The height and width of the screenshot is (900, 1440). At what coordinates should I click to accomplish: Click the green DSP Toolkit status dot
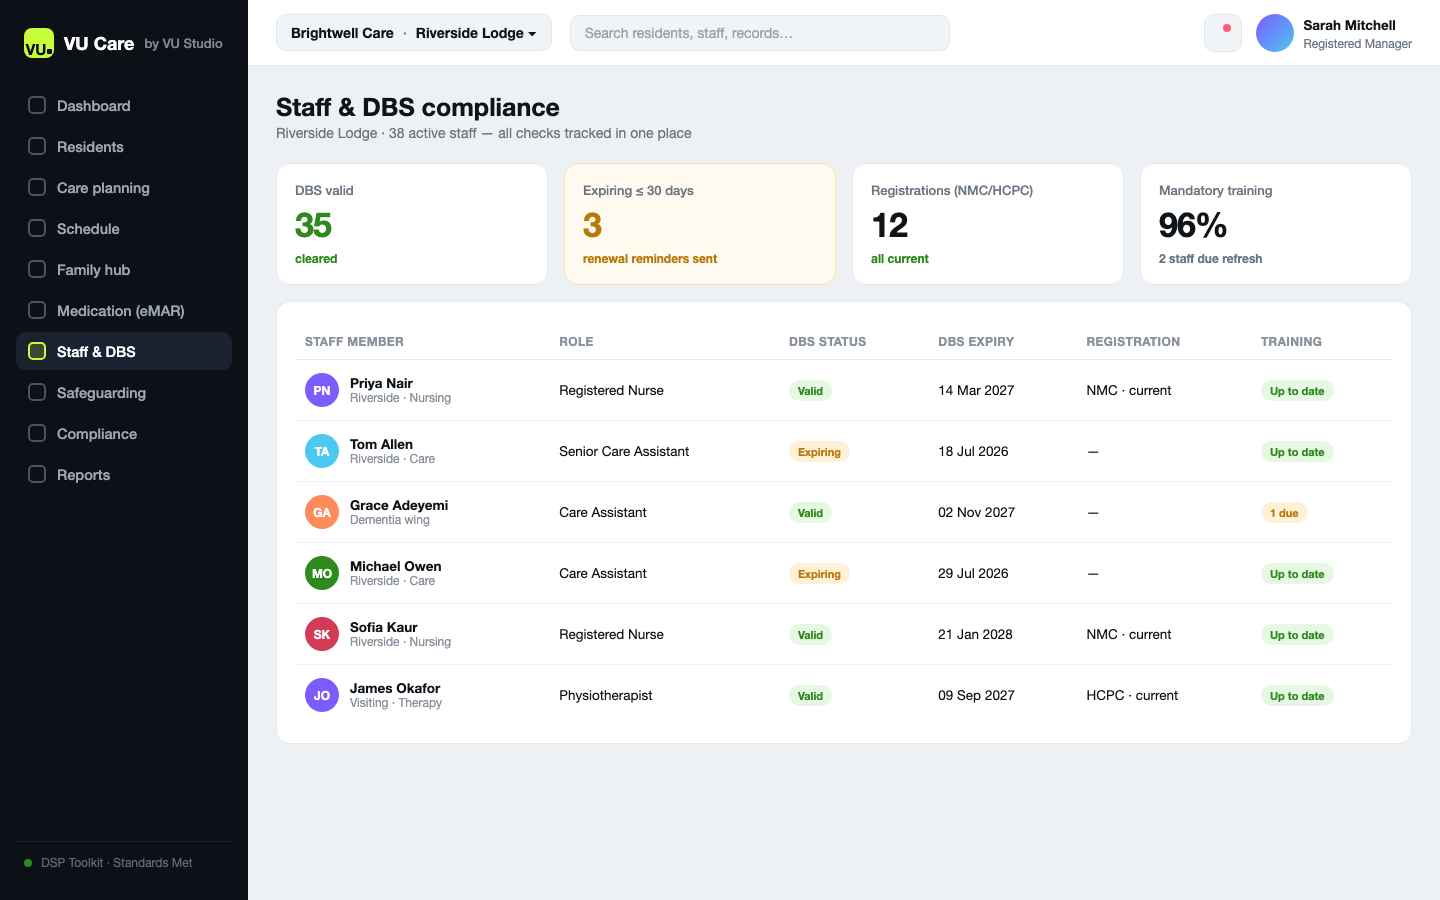[x=28, y=863]
